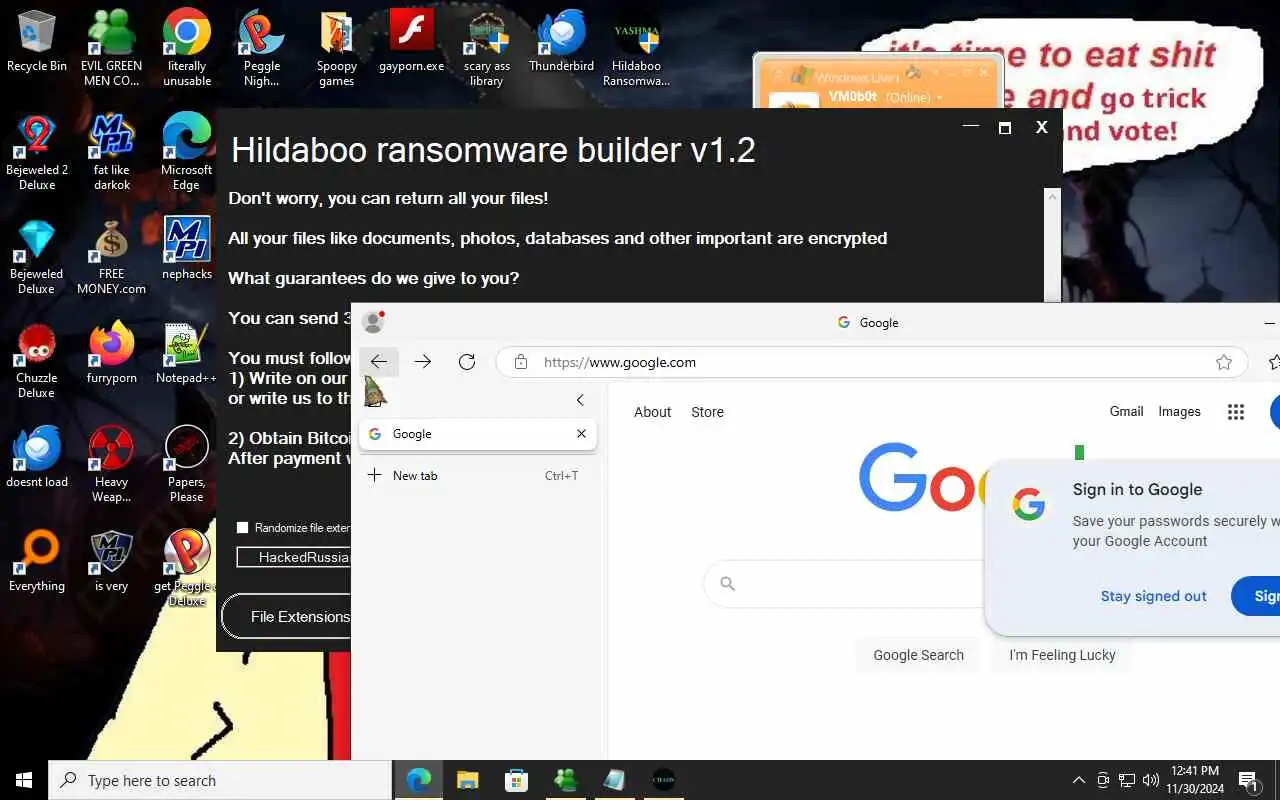Click the taskbar clock showing 12:41 PM
The image size is (1280, 800).
(1195, 780)
